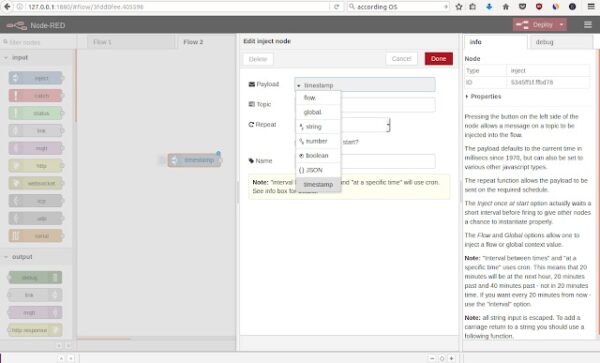The width and height of the screenshot is (600, 363).
Task: Click the Name input field
Action: pos(387,161)
